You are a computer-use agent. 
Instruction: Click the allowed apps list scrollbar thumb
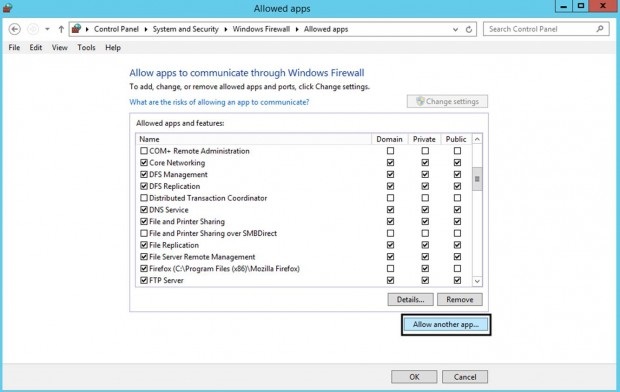[477, 179]
